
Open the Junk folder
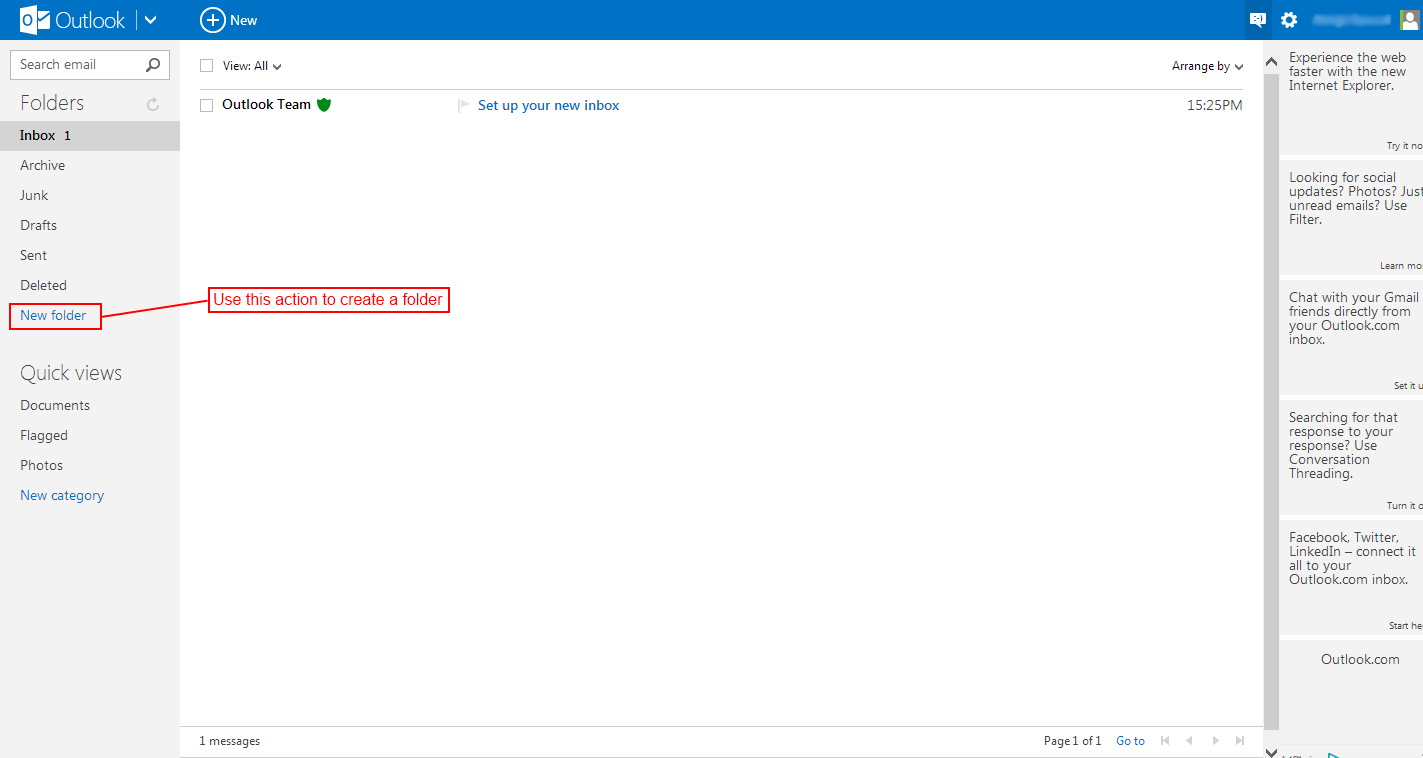coord(34,195)
